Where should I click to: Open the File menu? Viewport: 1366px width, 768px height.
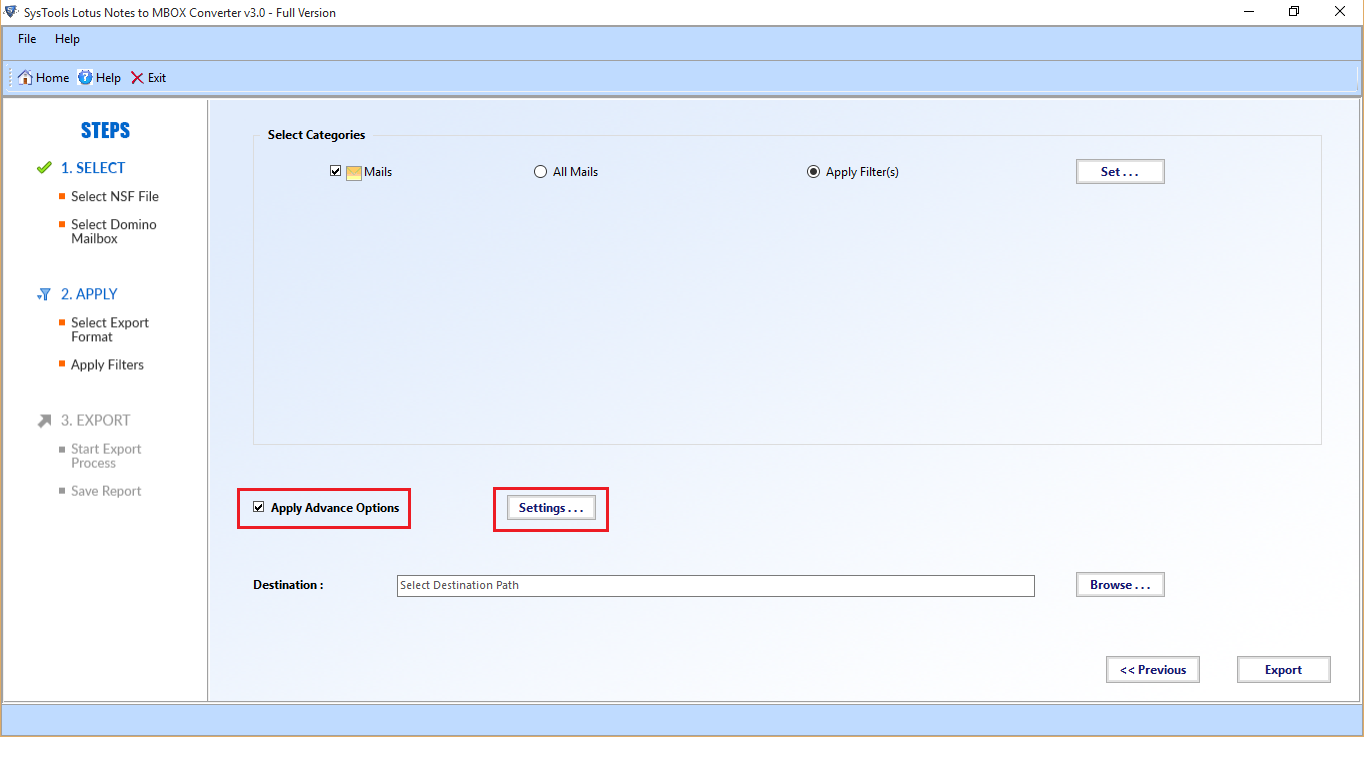pos(27,39)
